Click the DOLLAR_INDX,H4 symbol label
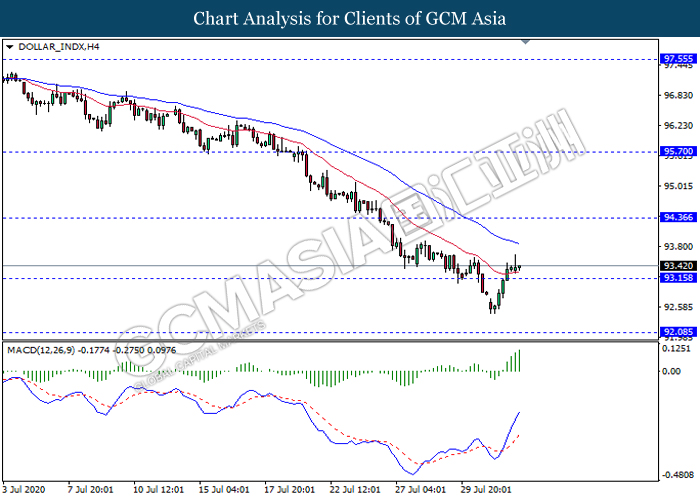The height and width of the screenshot is (500, 700). (56, 47)
